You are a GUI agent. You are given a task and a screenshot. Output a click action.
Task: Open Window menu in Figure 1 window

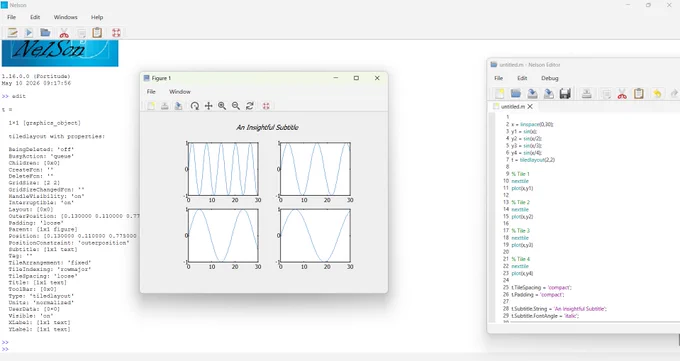[180, 92]
